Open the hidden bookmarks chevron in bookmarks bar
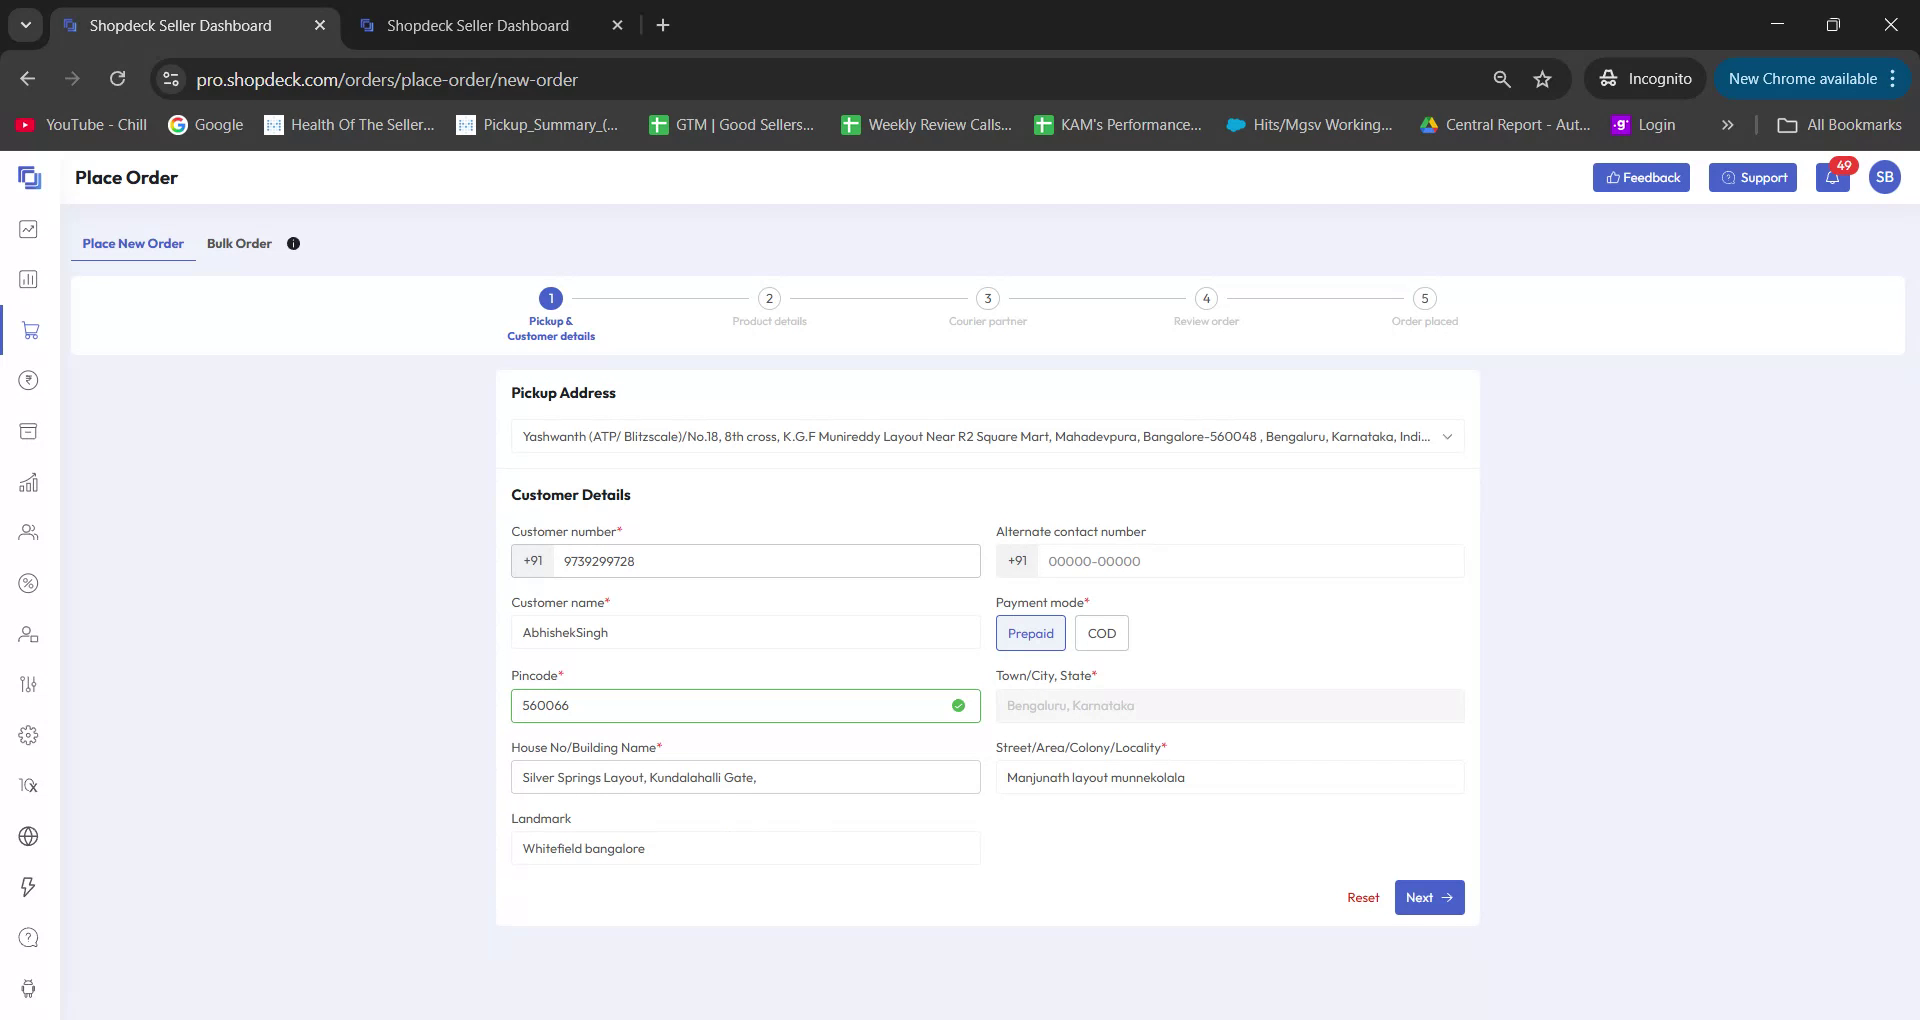Image resolution: width=1920 pixels, height=1020 pixels. (x=1727, y=124)
